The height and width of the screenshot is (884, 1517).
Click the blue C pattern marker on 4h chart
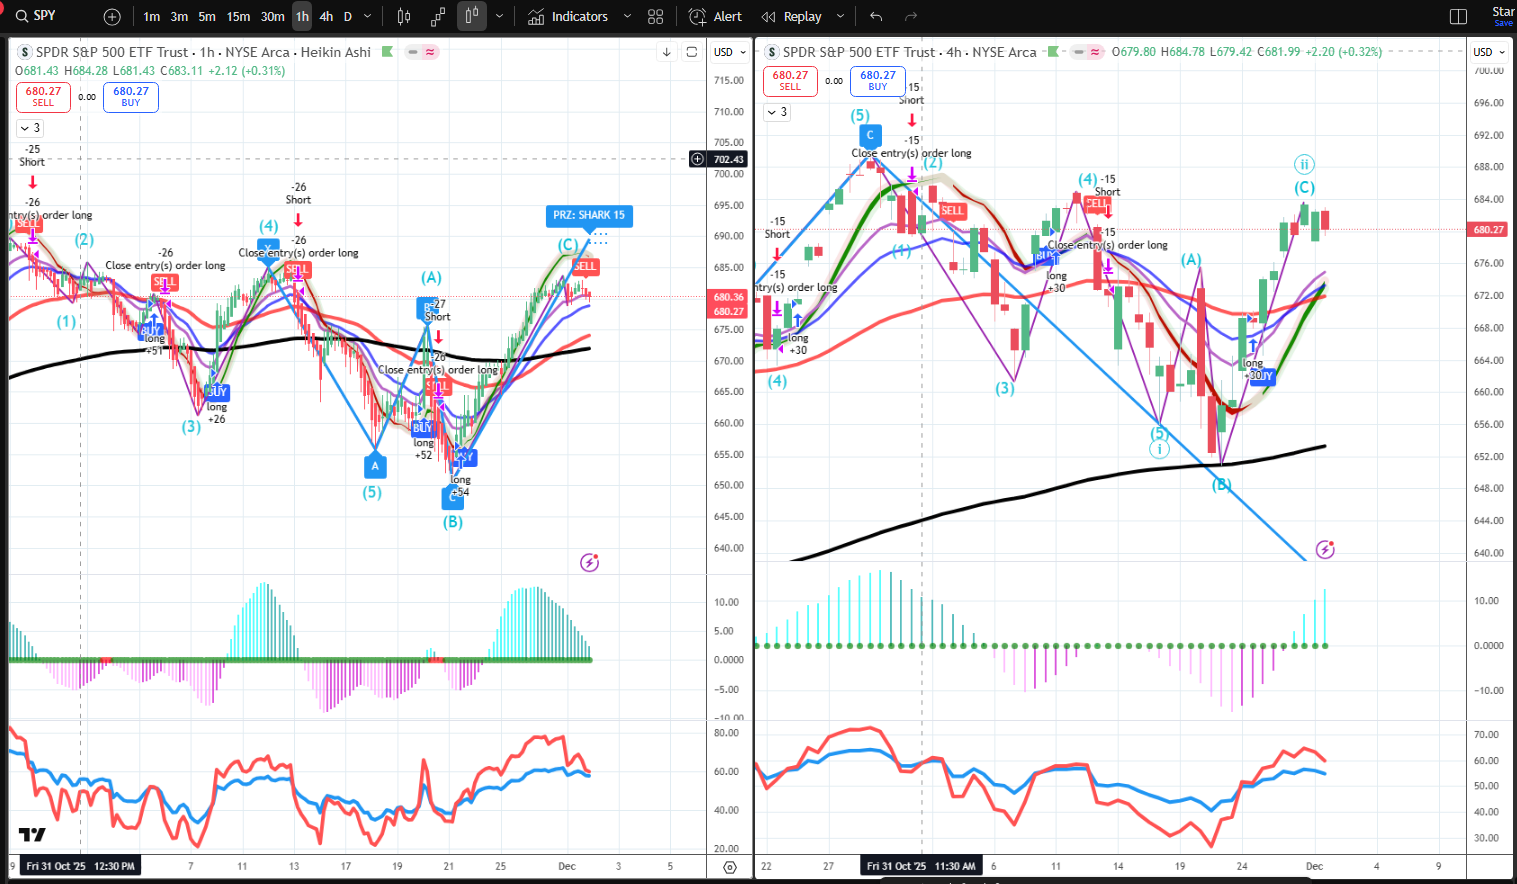pos(870,135)
